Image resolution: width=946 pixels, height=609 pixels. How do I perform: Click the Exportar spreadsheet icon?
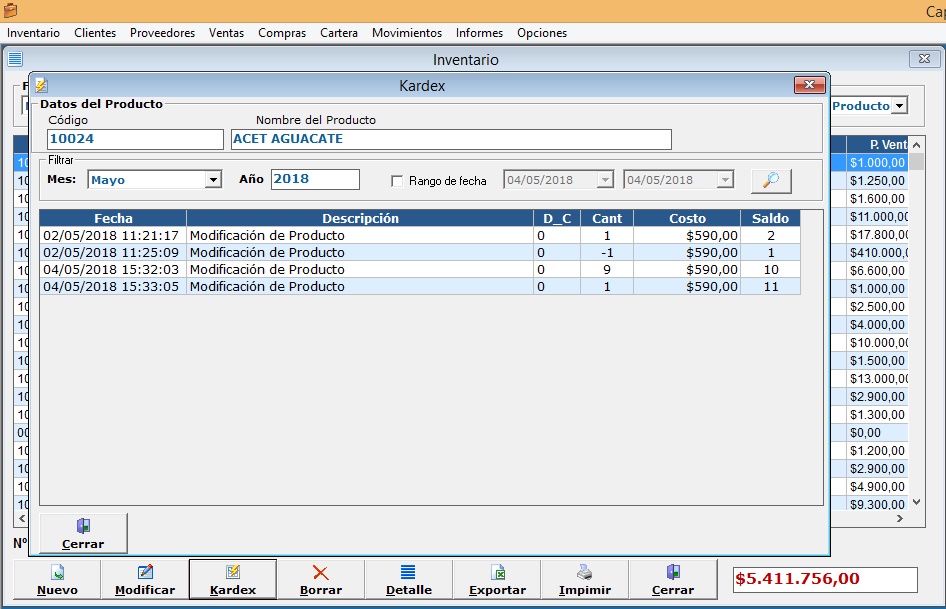(497, 572)
